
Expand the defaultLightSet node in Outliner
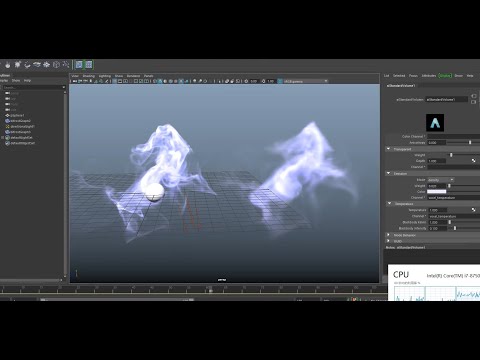click(x=3, y=137)
